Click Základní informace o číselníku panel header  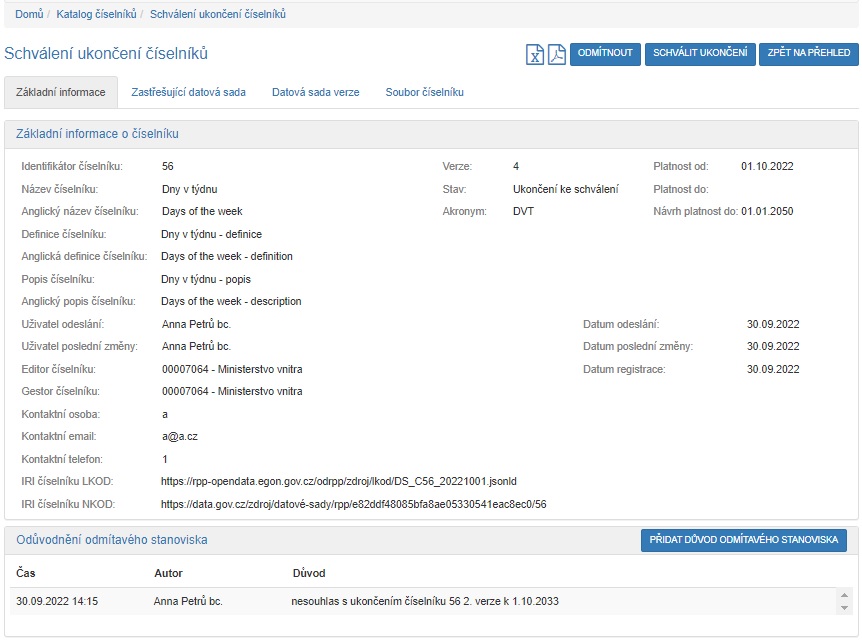pyautogui.click(x=97, y=133)
